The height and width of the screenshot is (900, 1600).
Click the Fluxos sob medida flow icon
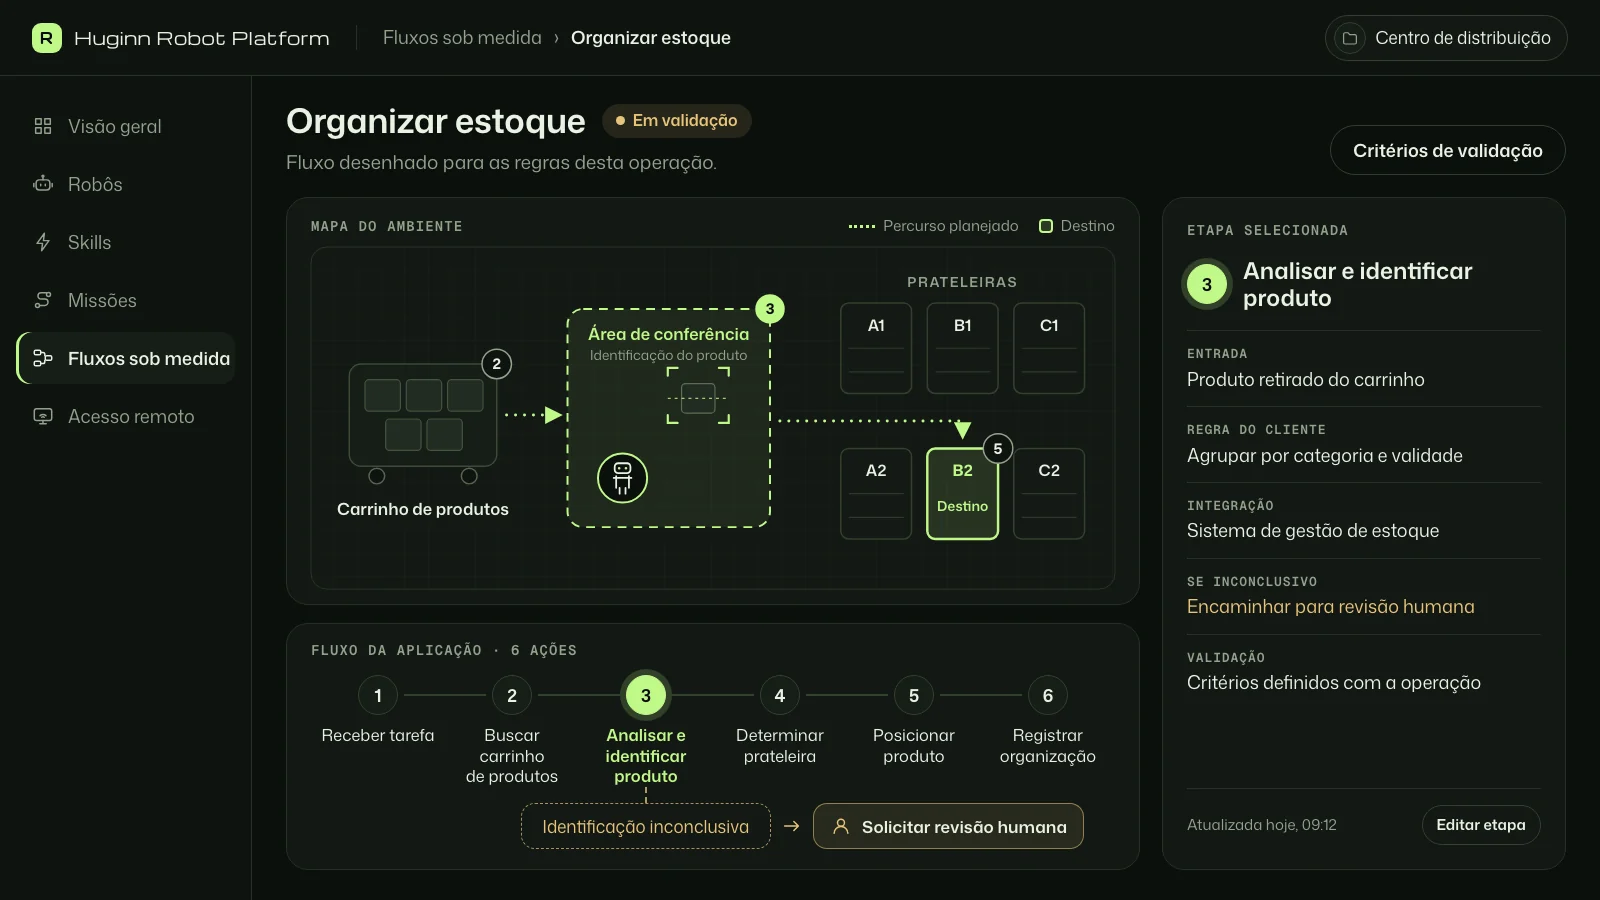tap(42, 358)
